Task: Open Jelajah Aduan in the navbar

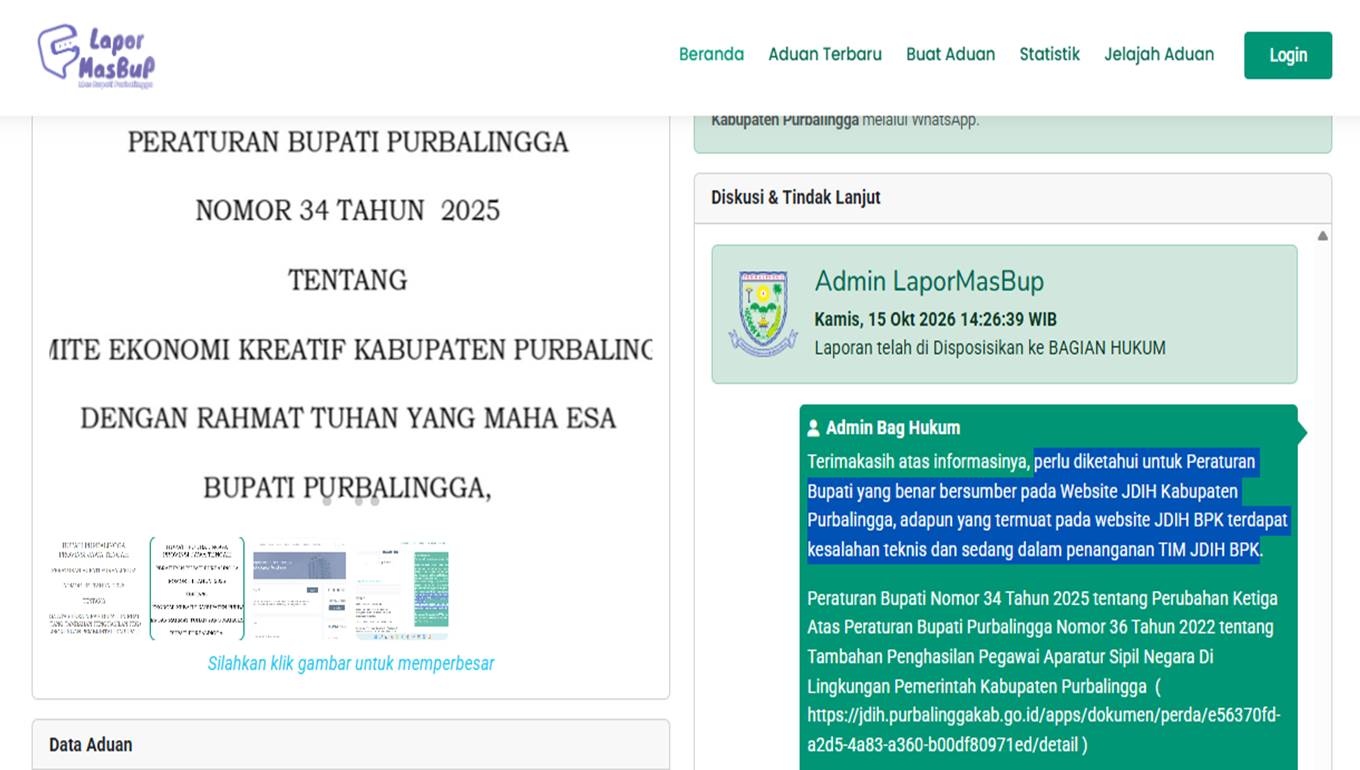Action: coord(1159,55)
